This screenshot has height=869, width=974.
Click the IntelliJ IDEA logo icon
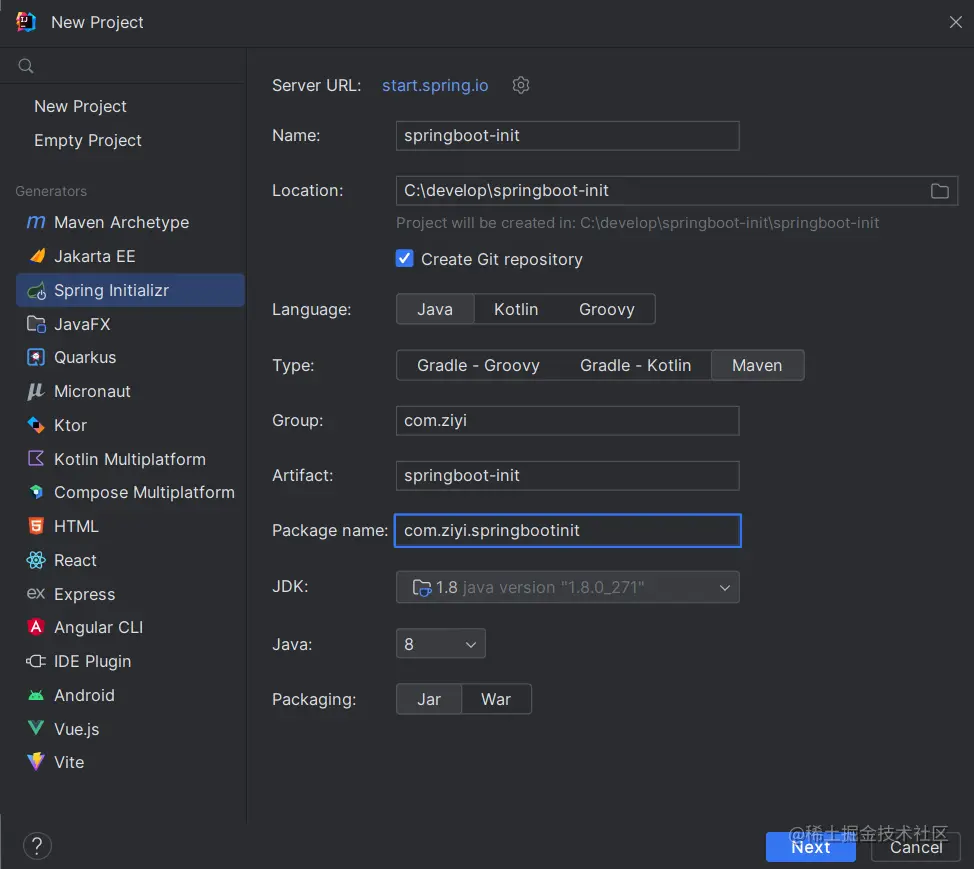pyautogui.click(x=25, y=22)
